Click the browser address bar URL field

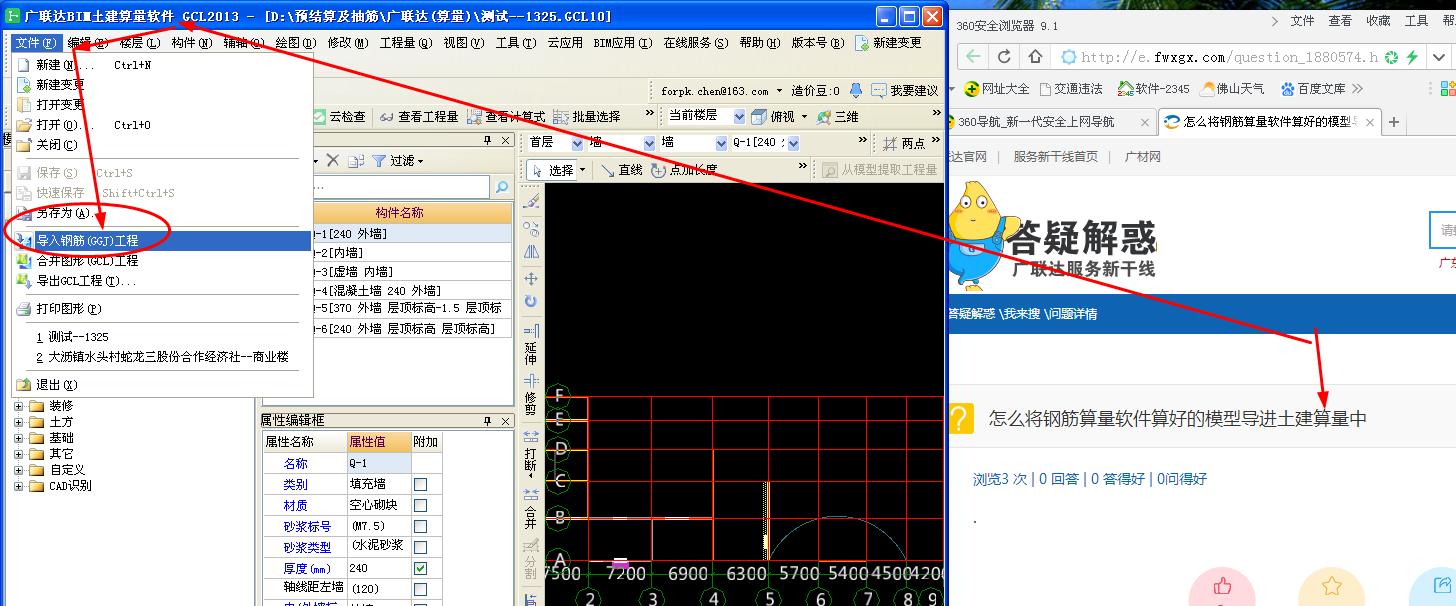click(x=1229, y=57)
